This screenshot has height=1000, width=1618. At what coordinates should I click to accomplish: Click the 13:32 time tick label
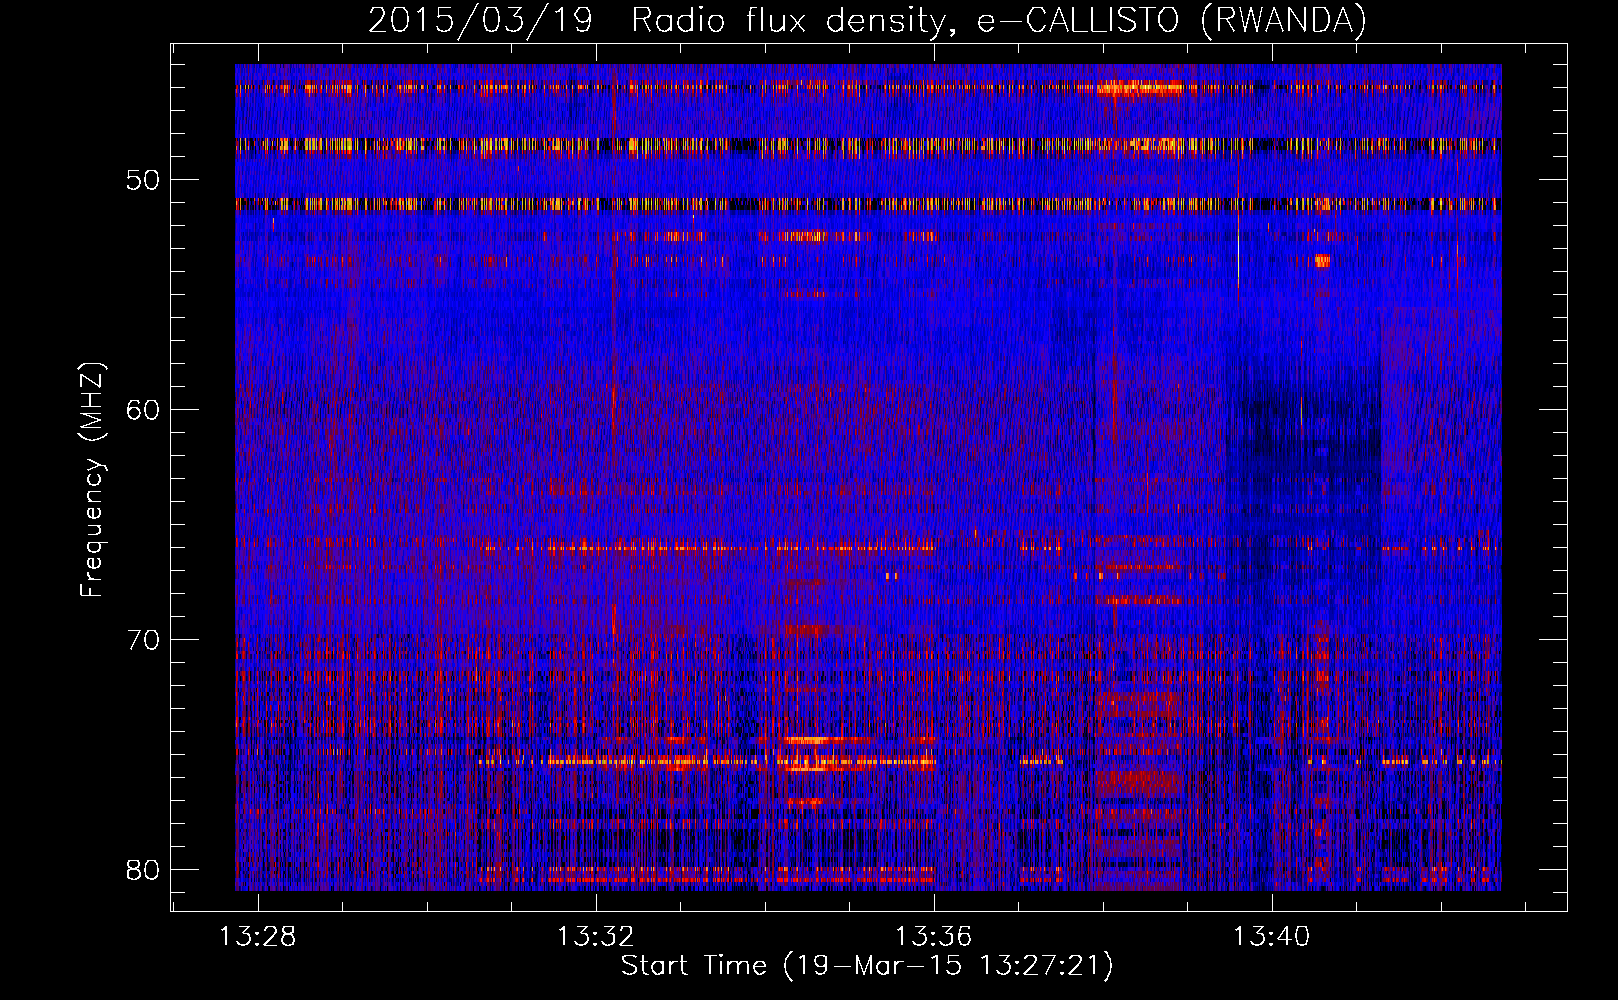[x=596, y=937]
